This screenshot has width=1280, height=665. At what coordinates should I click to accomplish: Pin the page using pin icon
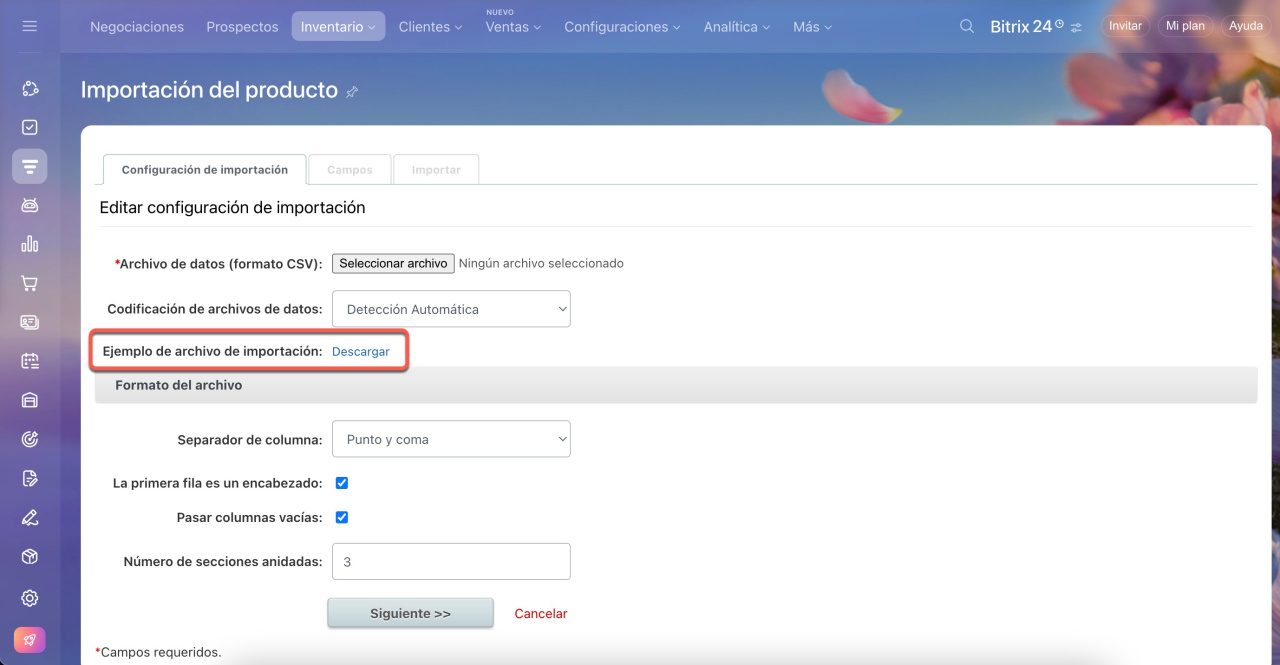pyautogui.click(x=352, y=92)
